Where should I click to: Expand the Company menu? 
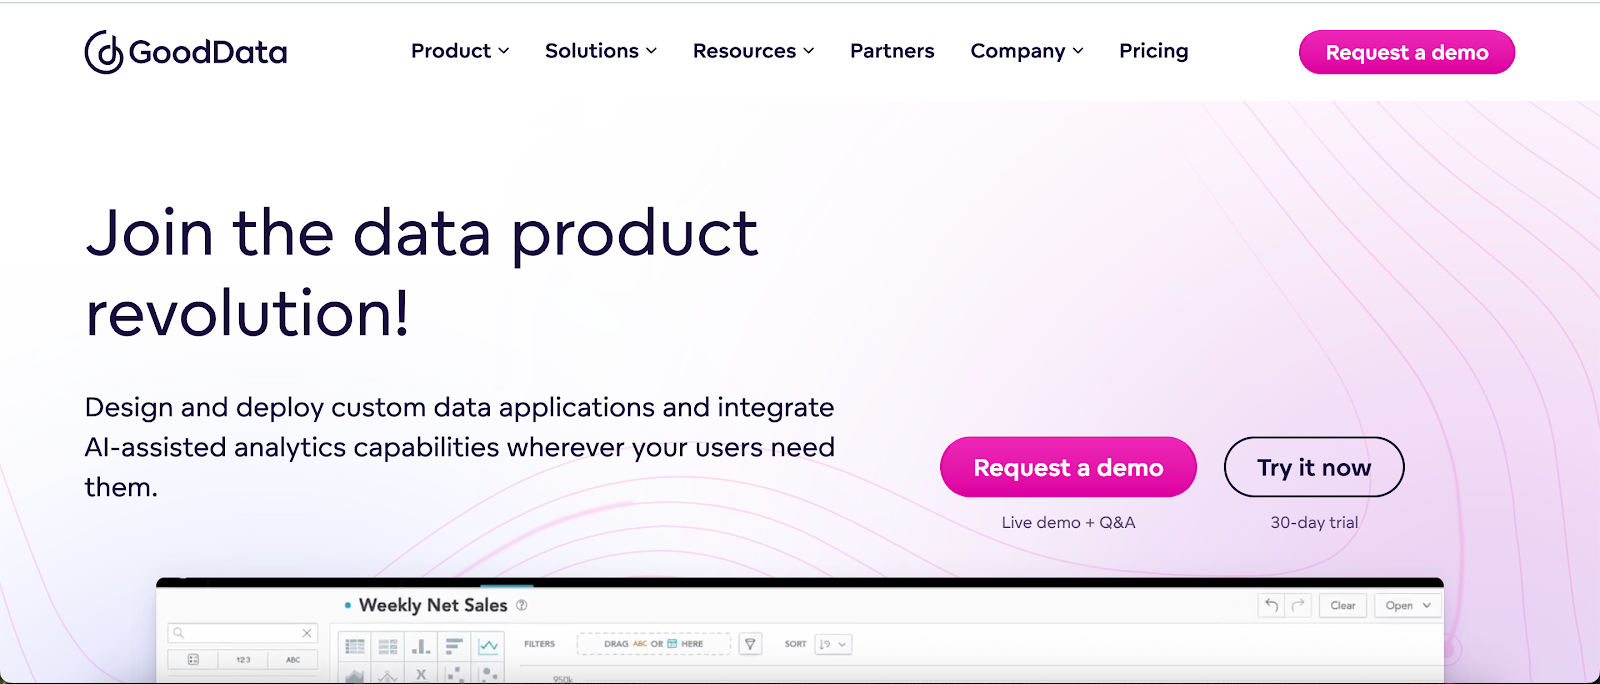[1027, 51]
